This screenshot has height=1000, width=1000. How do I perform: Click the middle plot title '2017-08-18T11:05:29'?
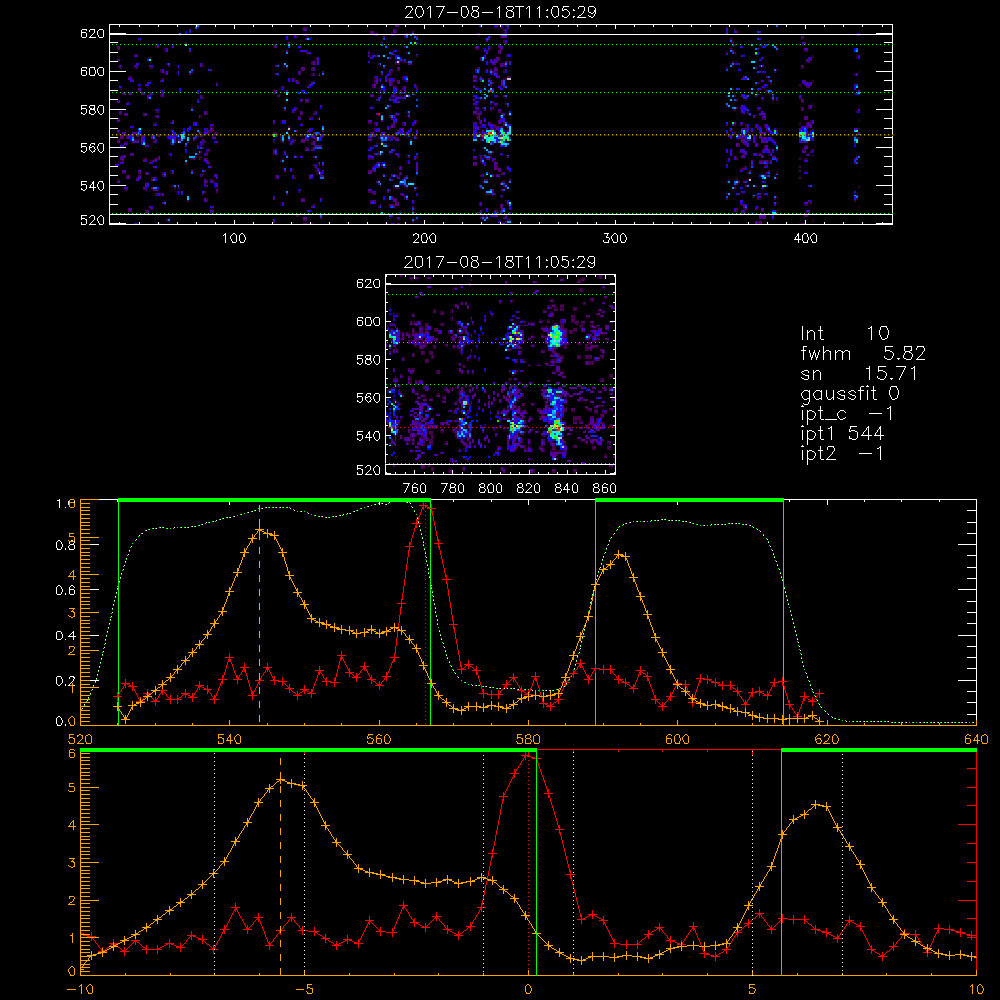point(500,262)
